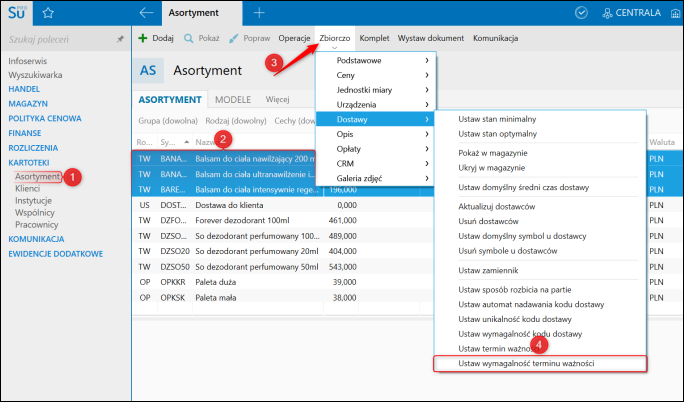
Task: Open Galeria zdjęć submenu
Action: tap(375, 178)
